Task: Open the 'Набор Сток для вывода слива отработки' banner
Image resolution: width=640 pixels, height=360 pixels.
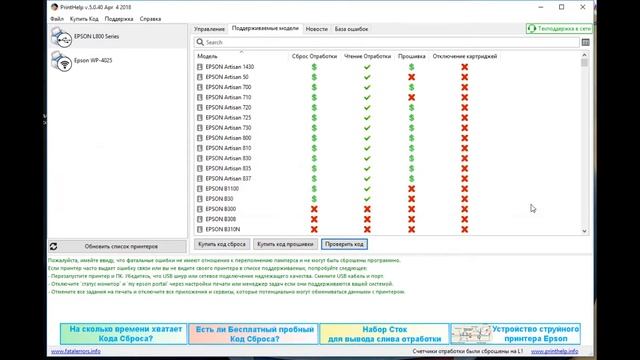Action: tap(384, 334)
